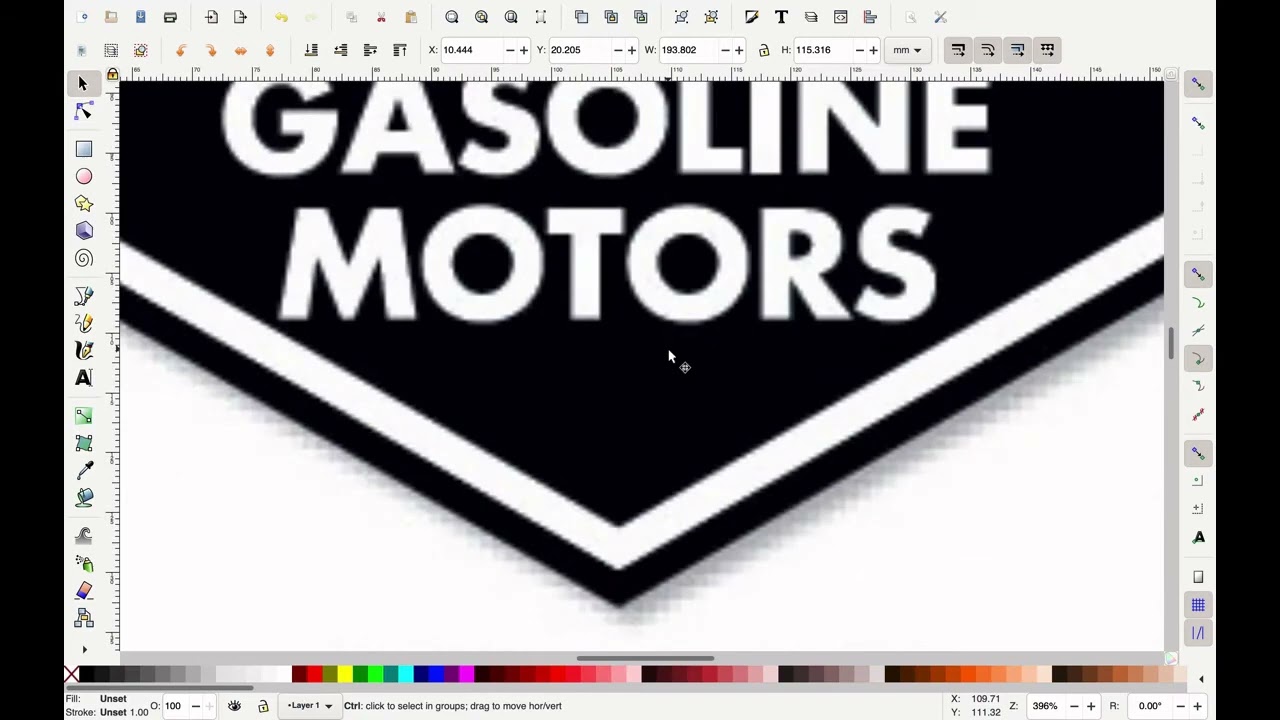Screen dimensions: 1280x720
Task: Select the Paint Bucket tool
Action: point(83,497)
